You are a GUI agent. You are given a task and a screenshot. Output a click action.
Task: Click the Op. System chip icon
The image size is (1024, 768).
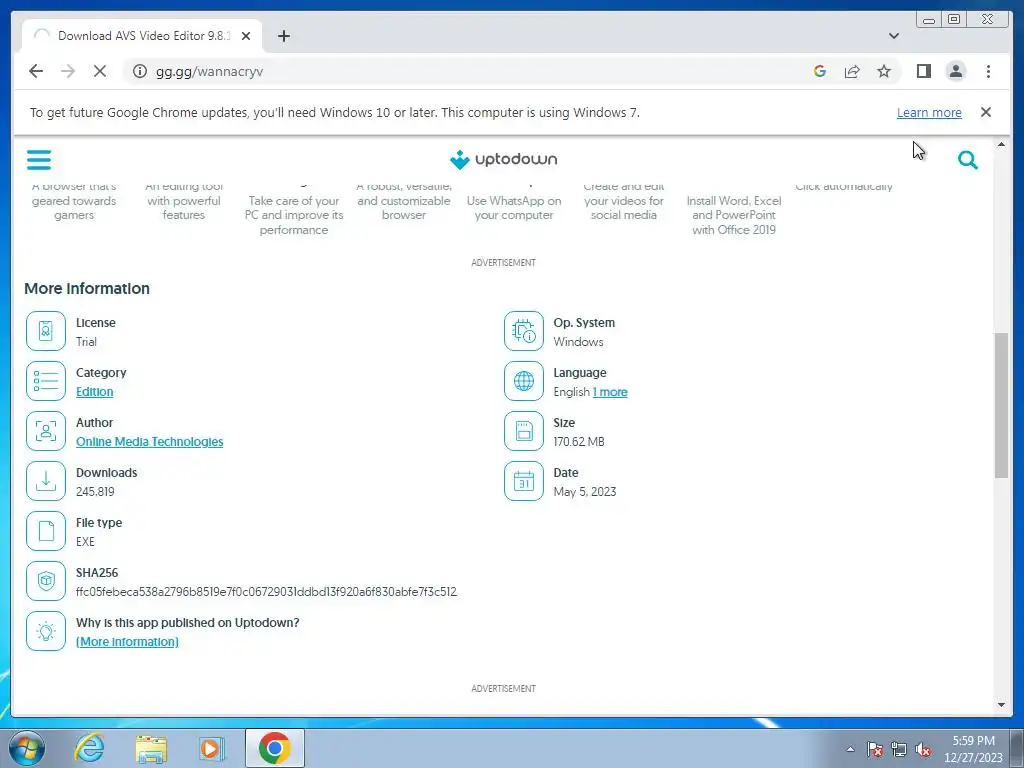pyautogui.click(x=524, y=331)
